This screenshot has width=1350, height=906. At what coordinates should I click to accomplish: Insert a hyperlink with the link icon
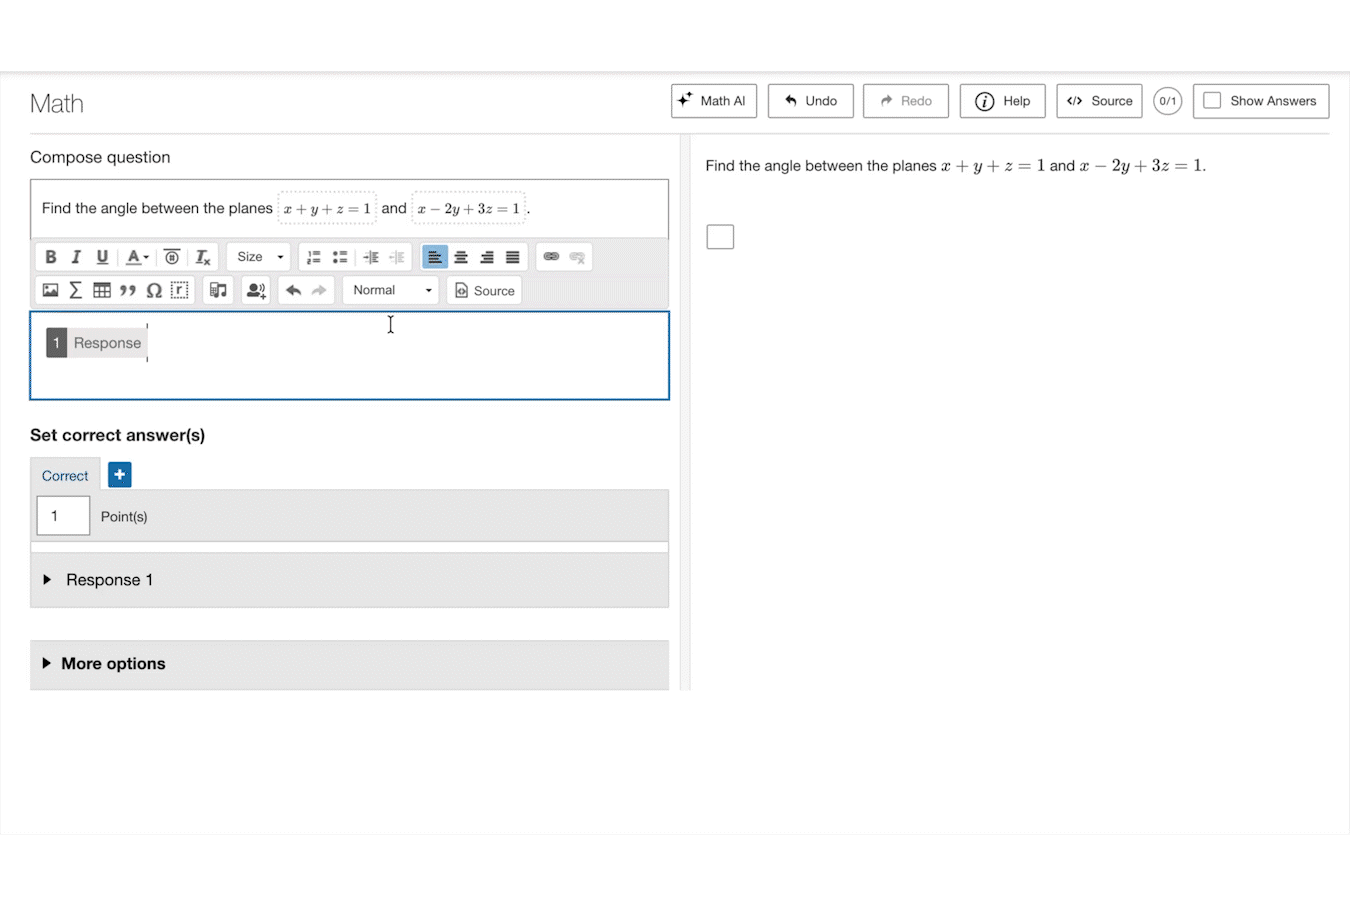coord(551,257)
